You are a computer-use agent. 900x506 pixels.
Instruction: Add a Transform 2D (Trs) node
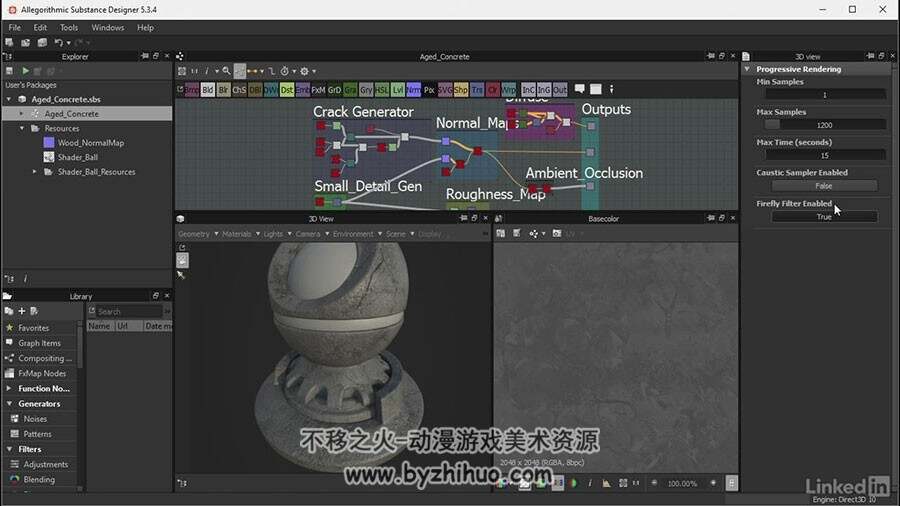[477, 89]
